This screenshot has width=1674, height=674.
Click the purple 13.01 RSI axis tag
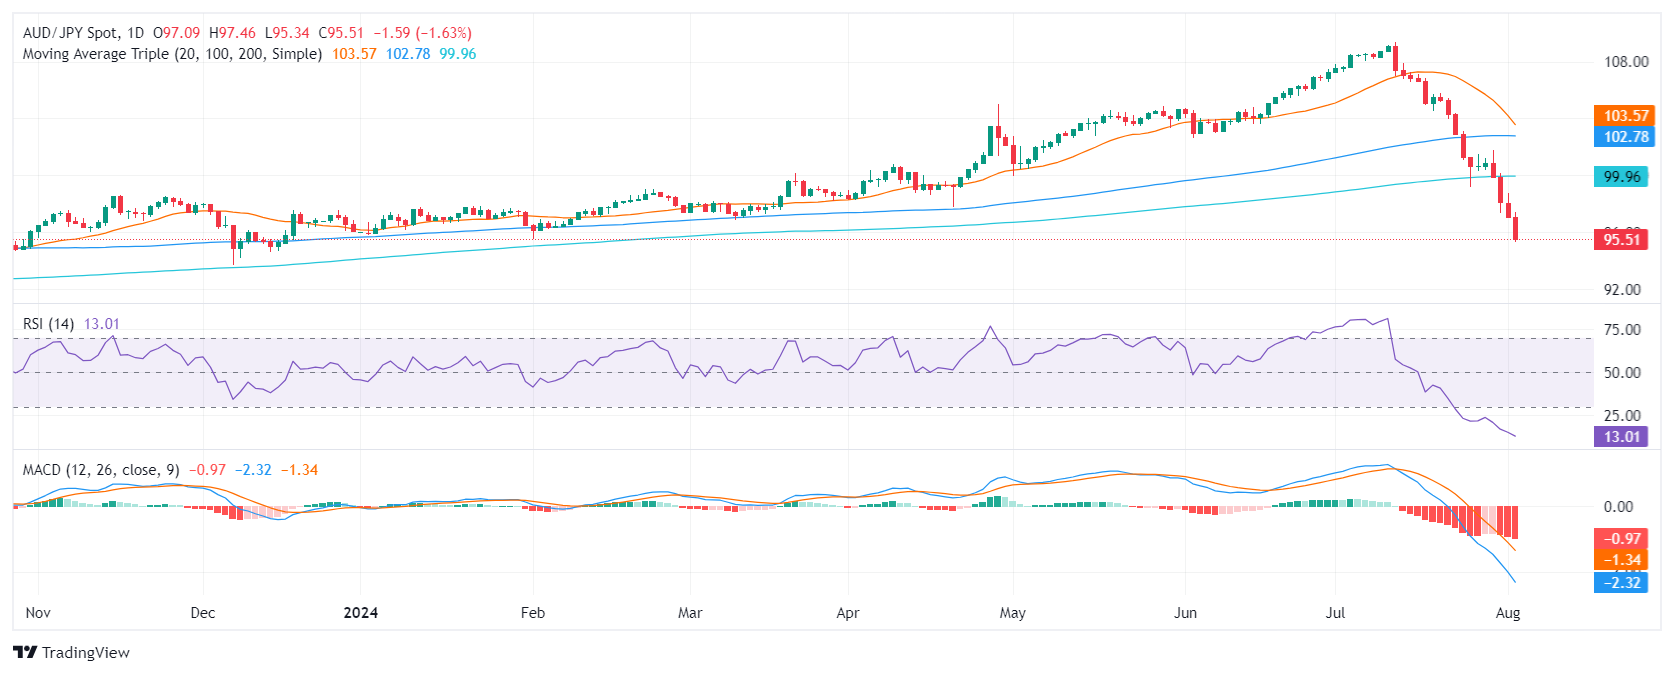click(1621, 436)
